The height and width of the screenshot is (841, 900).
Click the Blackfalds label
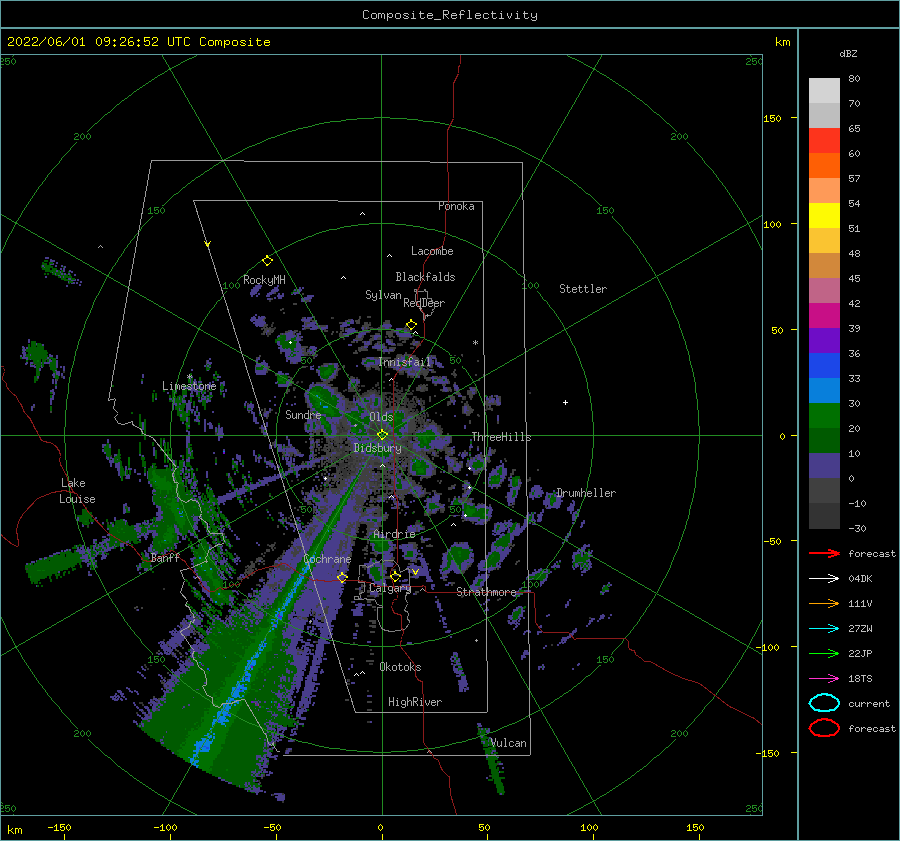click(425, 277)
